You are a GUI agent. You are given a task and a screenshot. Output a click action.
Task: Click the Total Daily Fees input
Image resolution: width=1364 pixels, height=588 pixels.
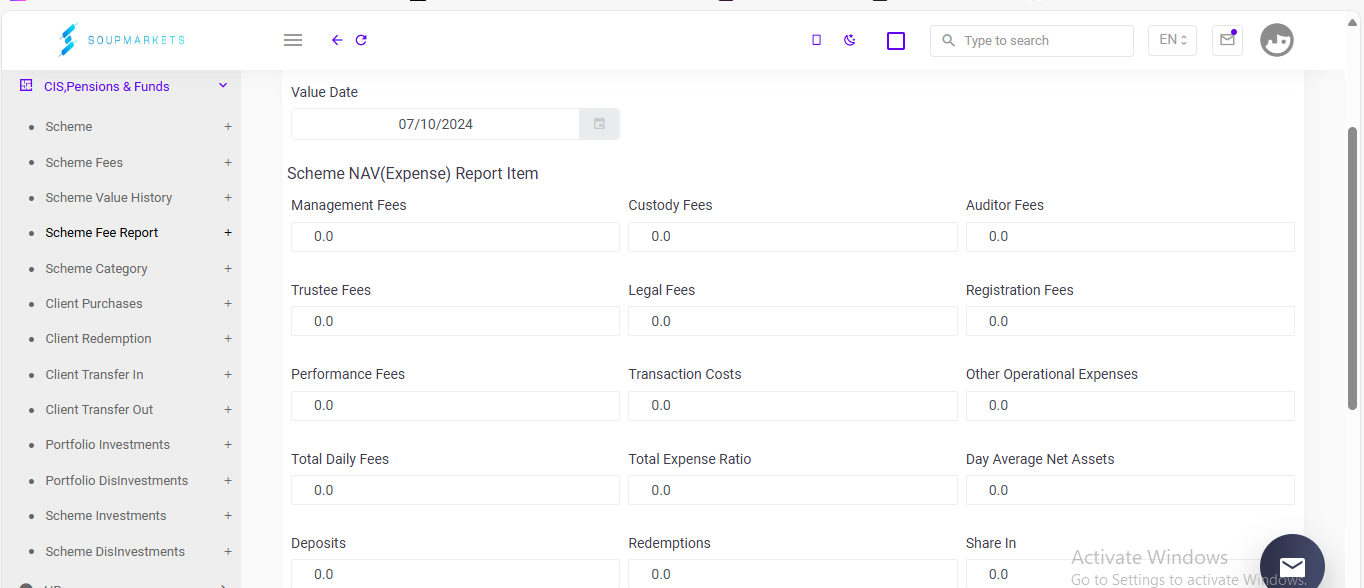[455, 490]
